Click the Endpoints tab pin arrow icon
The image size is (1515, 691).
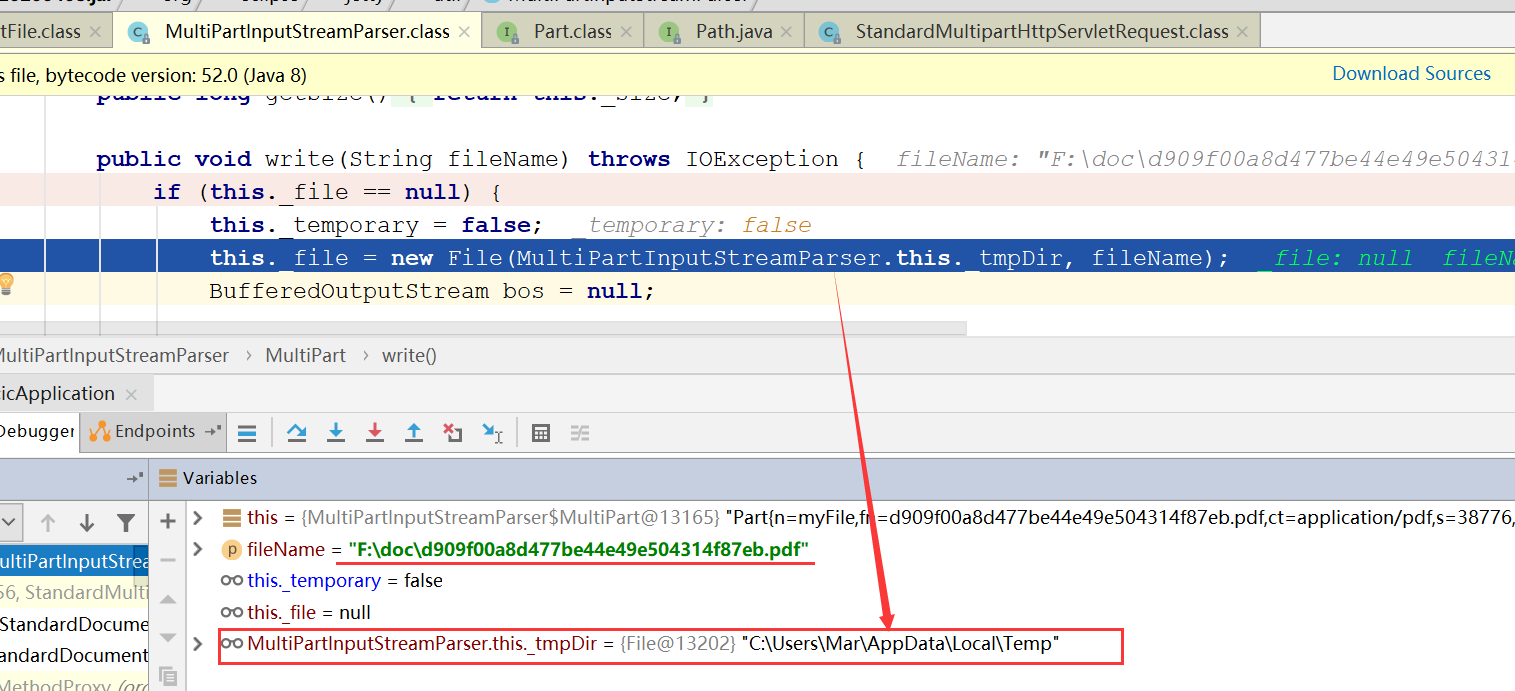click(x=212, y=432)
